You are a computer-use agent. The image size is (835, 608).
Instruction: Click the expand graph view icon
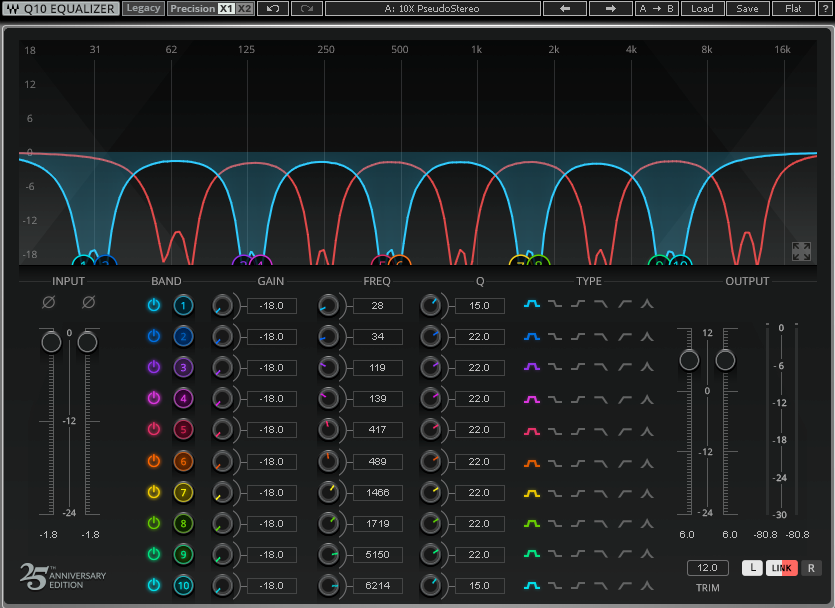coord(801,251)
